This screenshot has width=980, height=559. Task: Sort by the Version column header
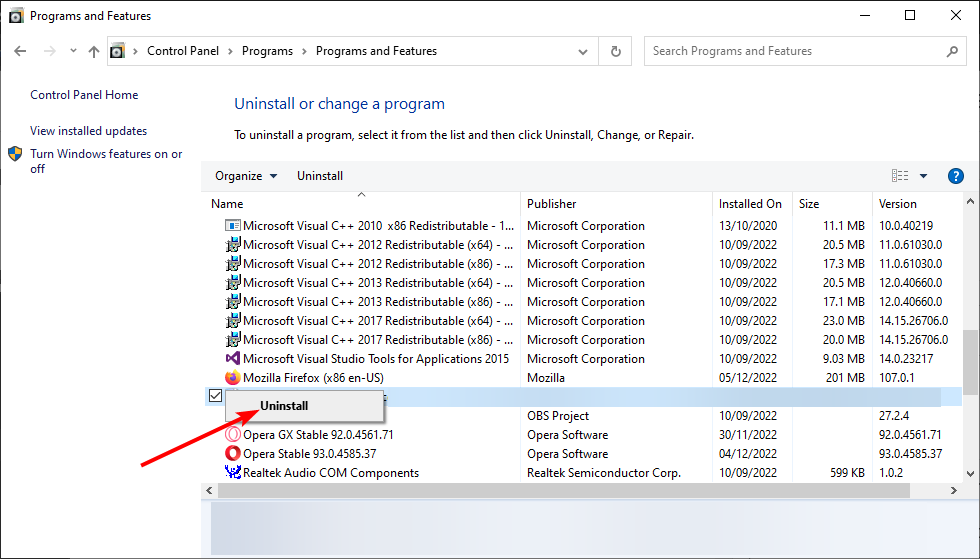pos(898,204)
